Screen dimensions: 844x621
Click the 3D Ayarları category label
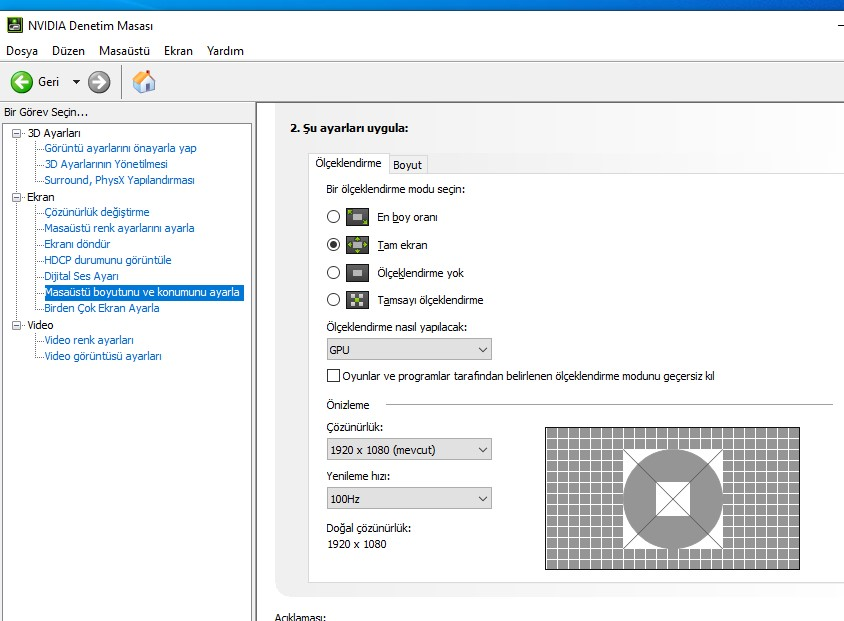[54, 133]
